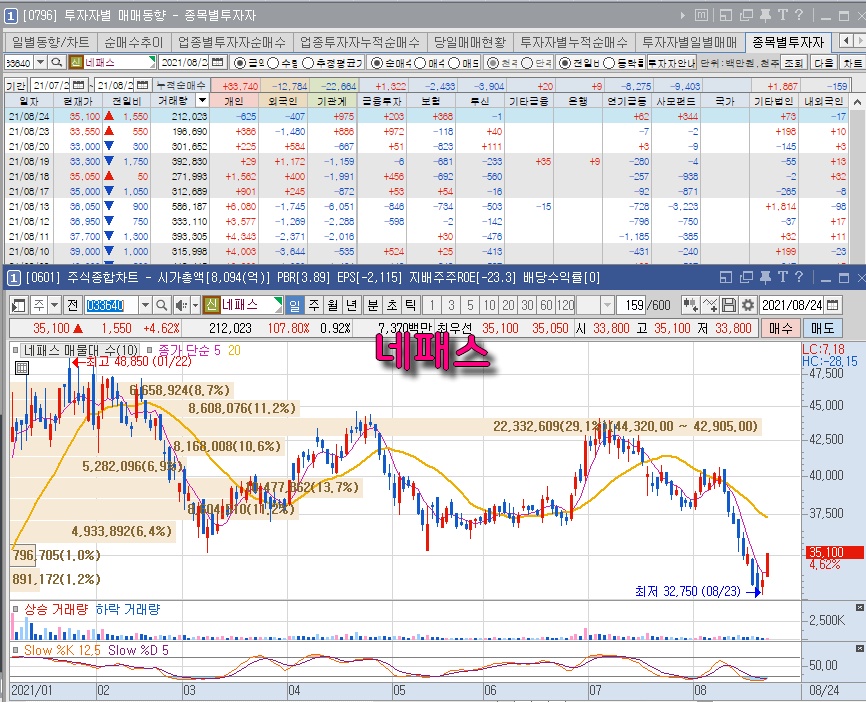
Task: Switch to the 일별동향/차트 tab
Action: click(x=51, y=42)
